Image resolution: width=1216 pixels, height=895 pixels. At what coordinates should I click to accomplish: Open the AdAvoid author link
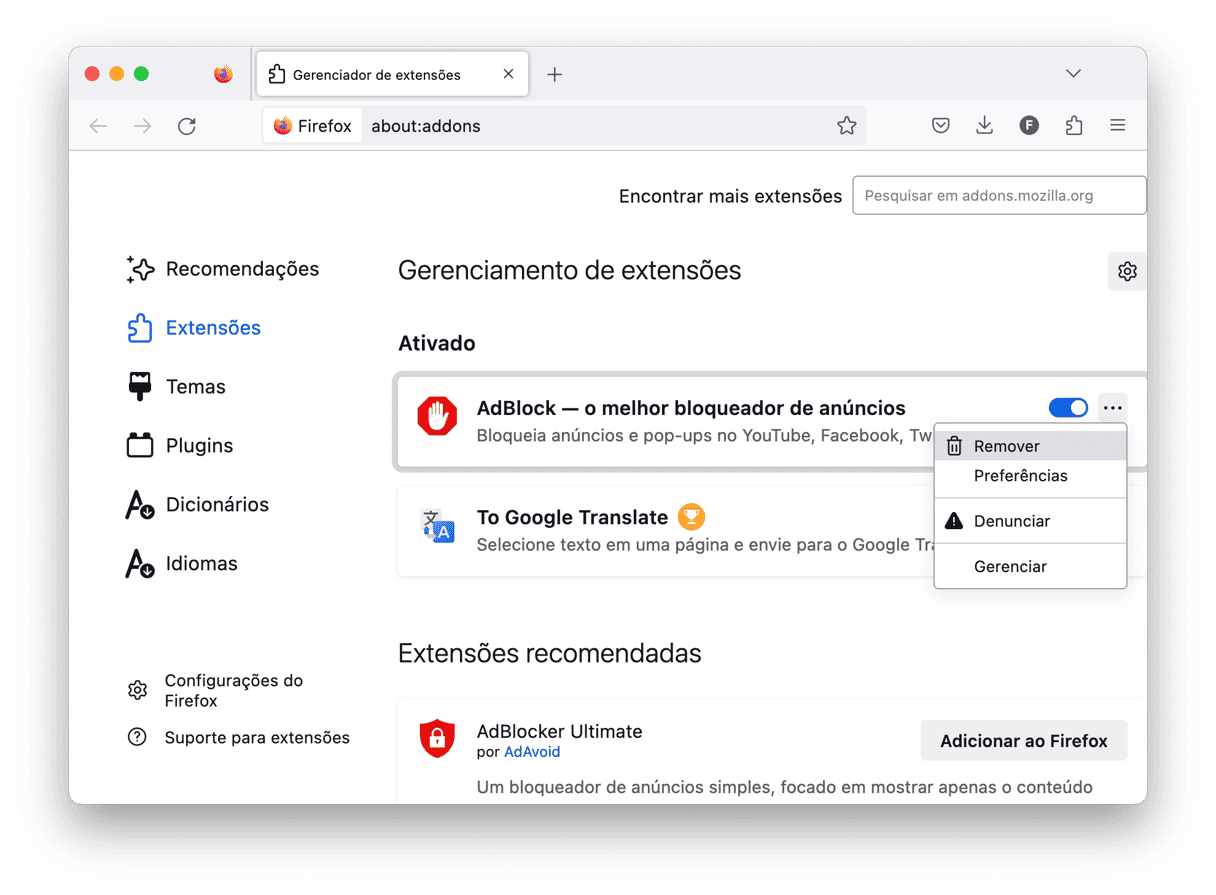[532, 752]
